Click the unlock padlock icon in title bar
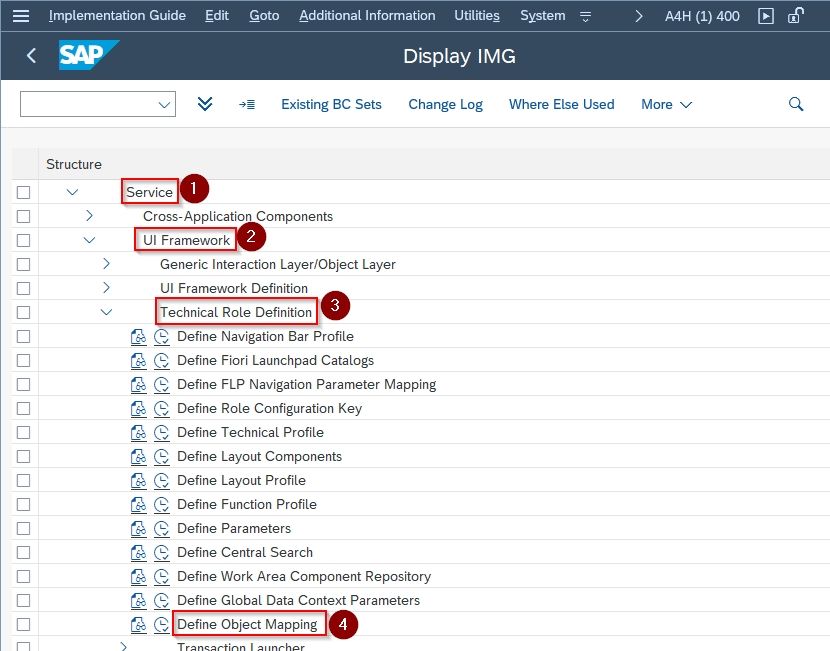 795,15
